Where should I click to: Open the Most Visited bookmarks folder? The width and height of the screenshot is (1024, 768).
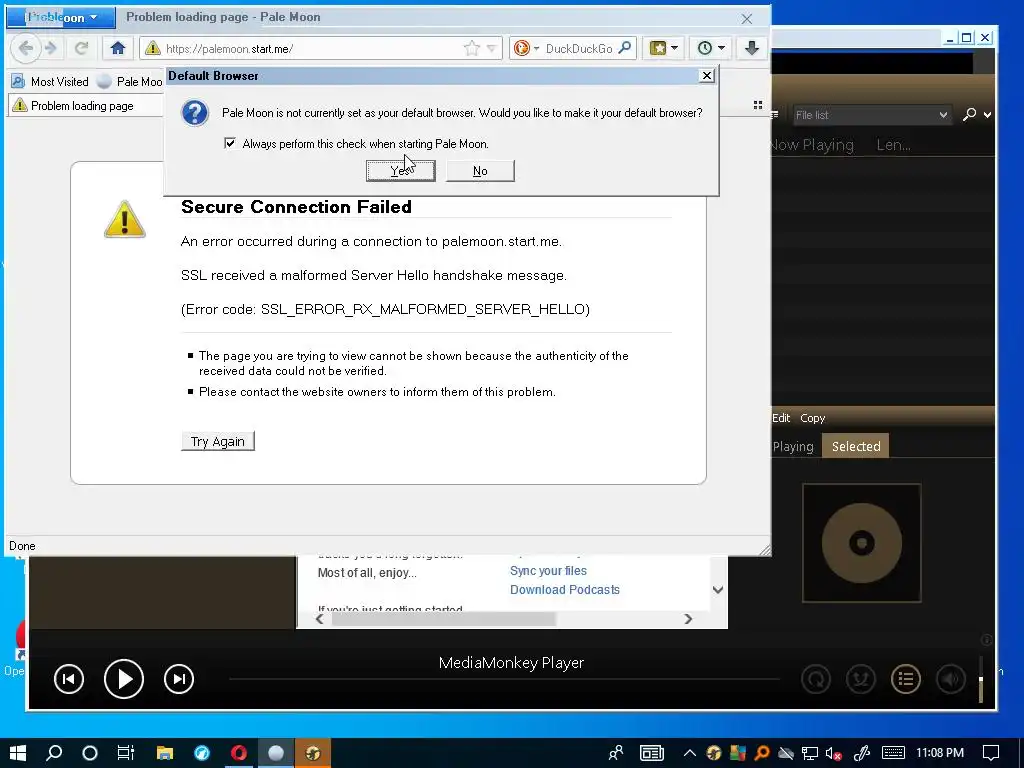tap(50, 82)
